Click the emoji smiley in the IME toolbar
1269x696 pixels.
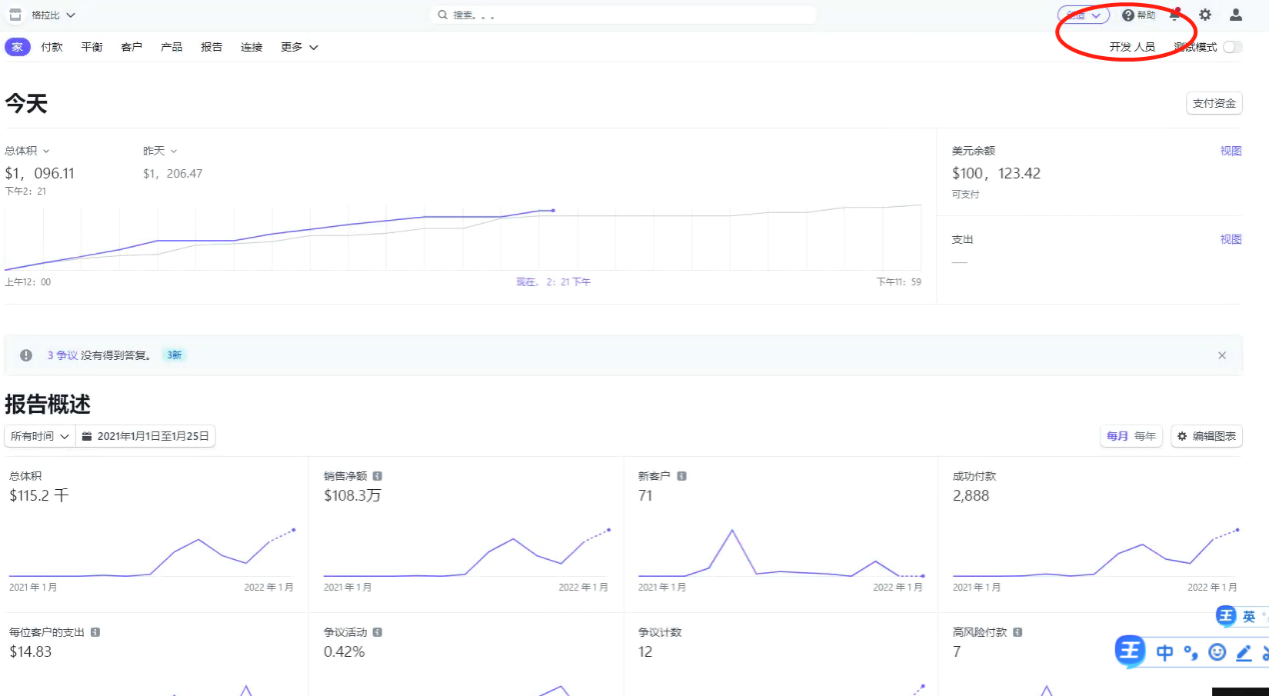tap(1217, 652)
